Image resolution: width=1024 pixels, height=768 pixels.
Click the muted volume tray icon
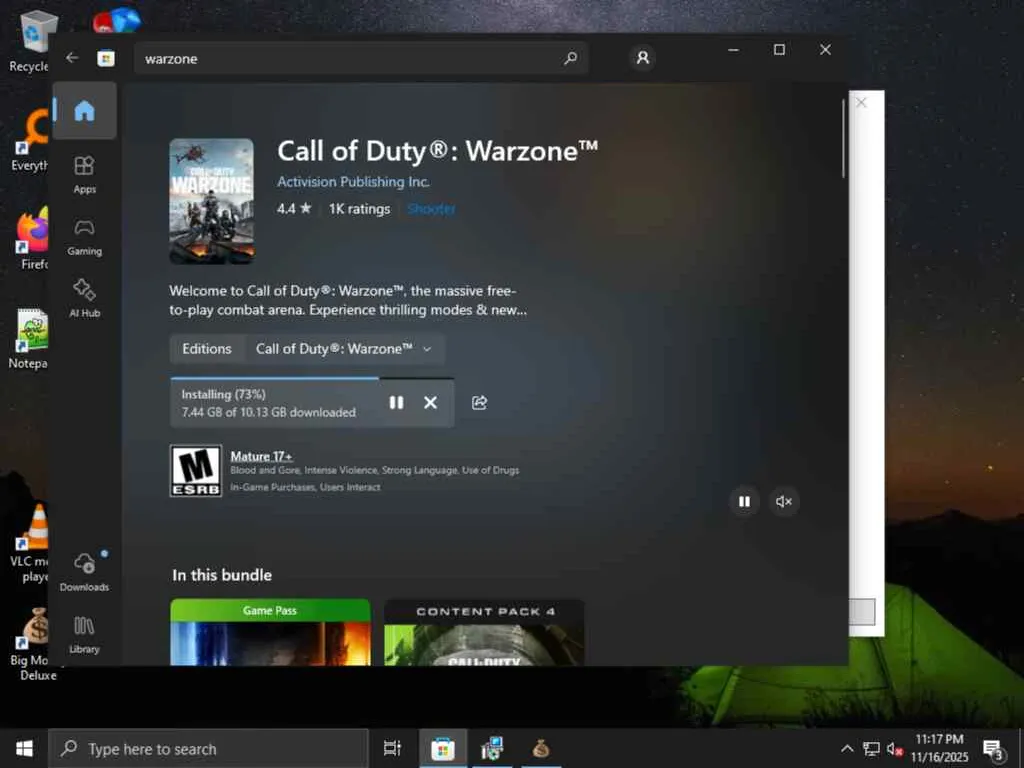[894, 748]
